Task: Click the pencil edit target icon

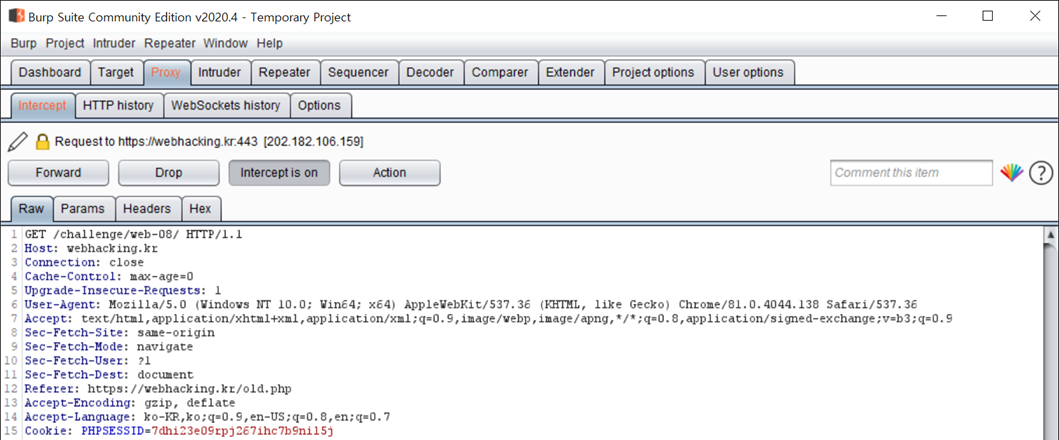Action: [x=18, y=142]
